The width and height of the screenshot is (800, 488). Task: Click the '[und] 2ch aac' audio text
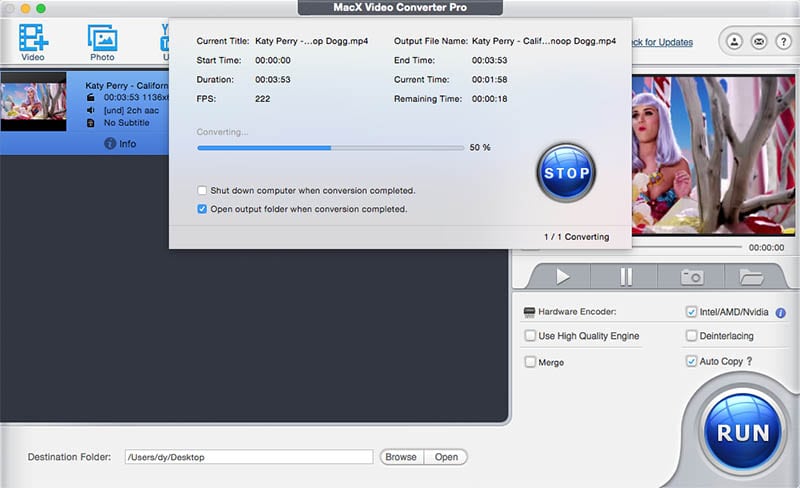tap(131, 110)
